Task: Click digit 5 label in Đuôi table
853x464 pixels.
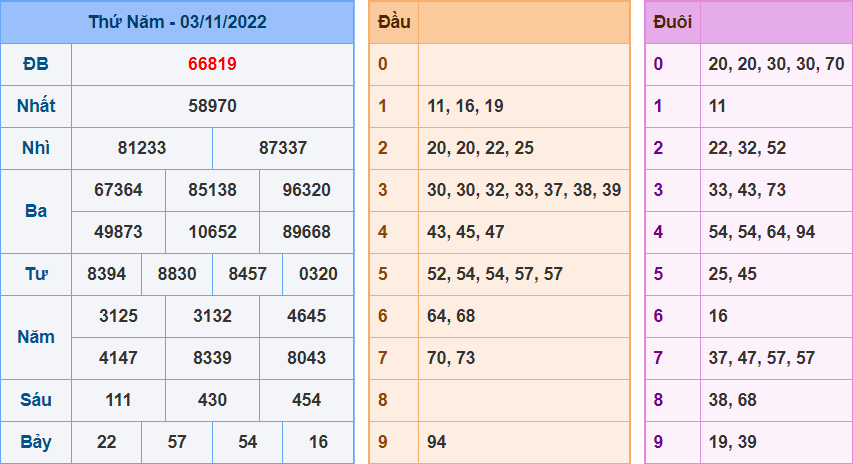Action: (658, 274)
